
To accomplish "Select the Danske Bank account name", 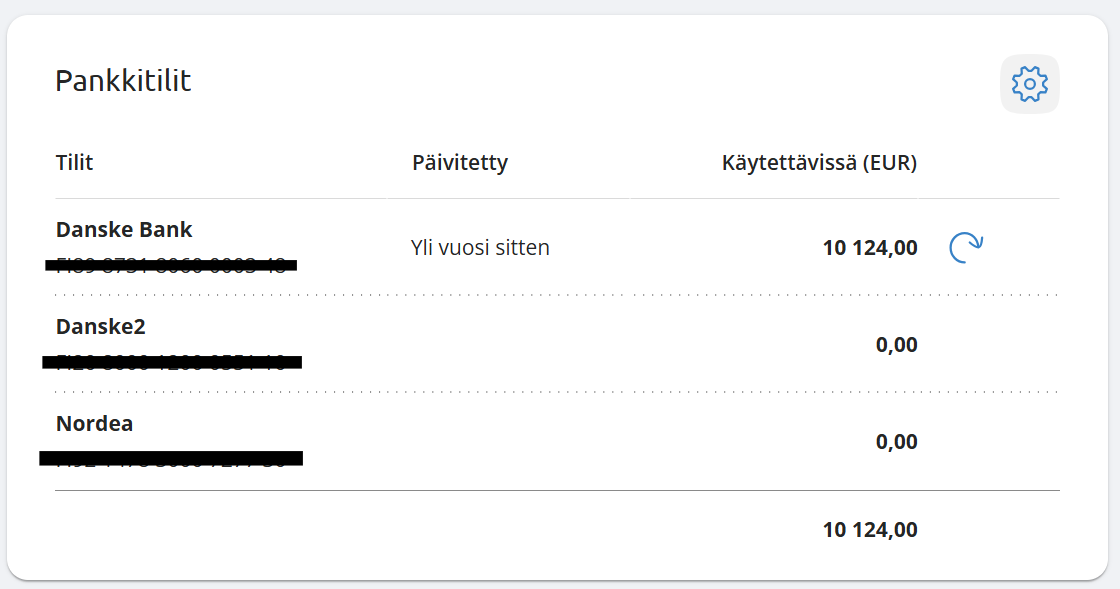I will click(124, 230).
